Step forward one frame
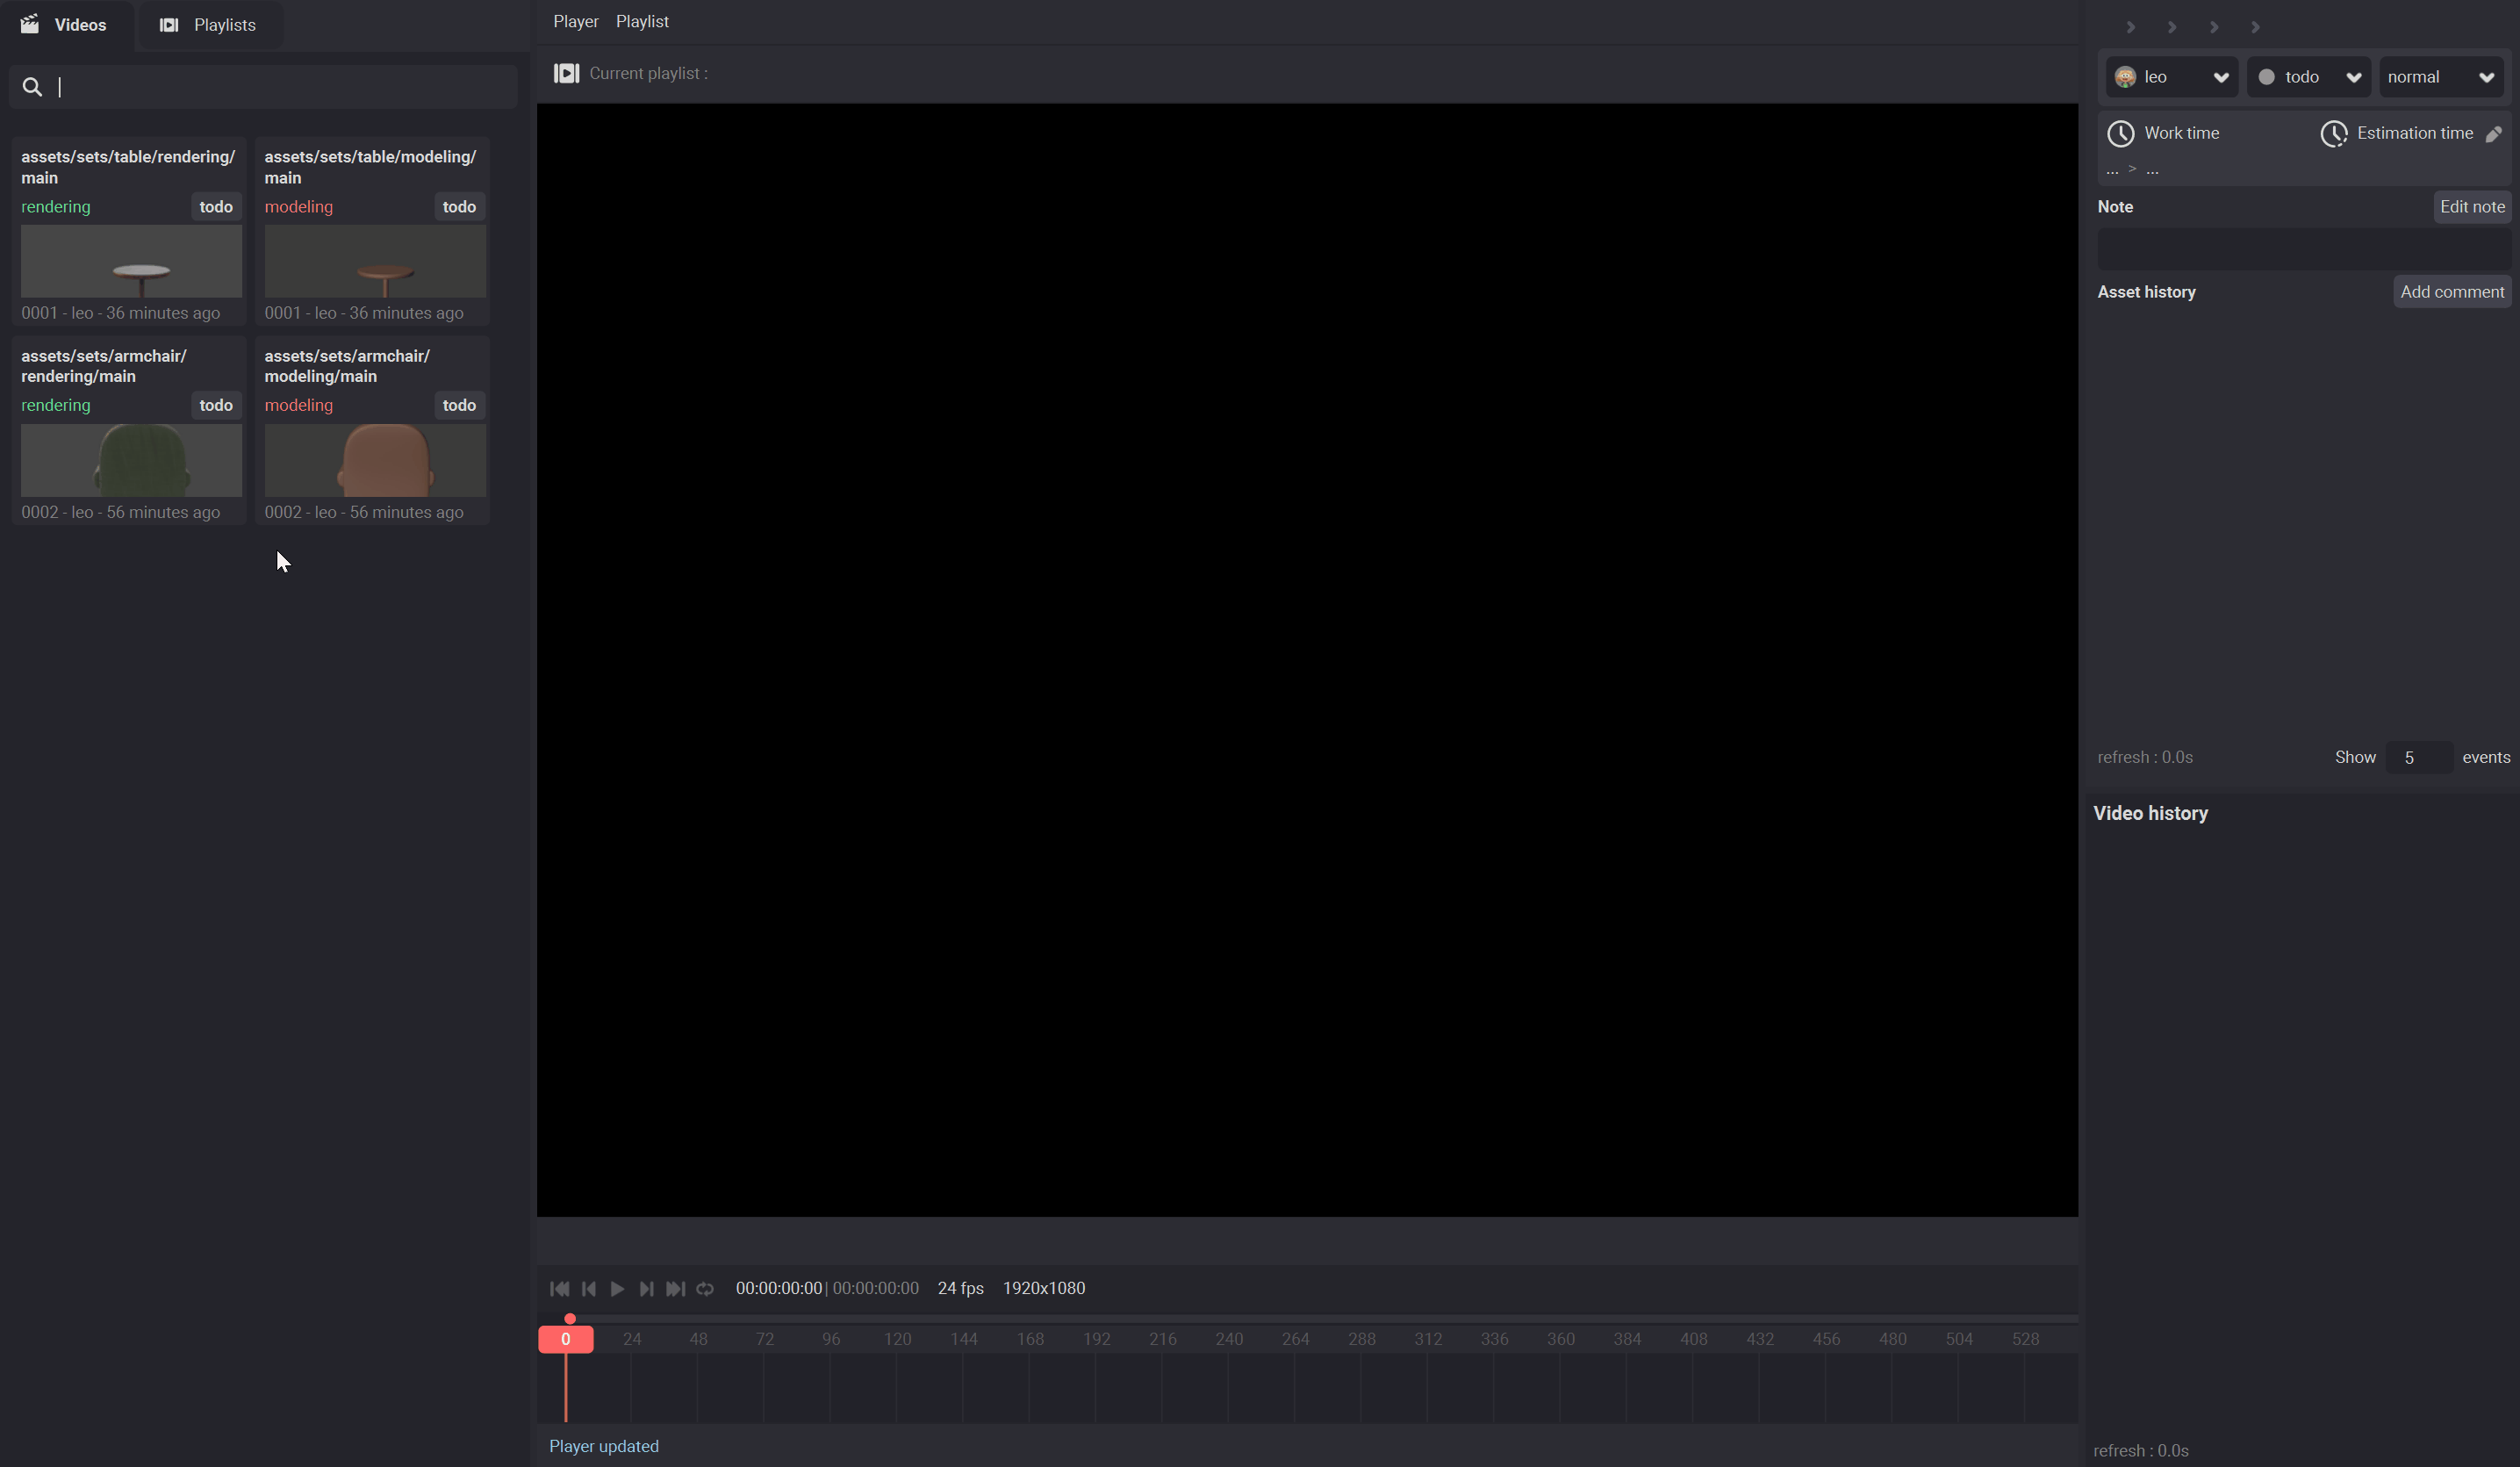This screenshot has width=2520, height=1467. pyautogui.click(x=646, y=1289)
